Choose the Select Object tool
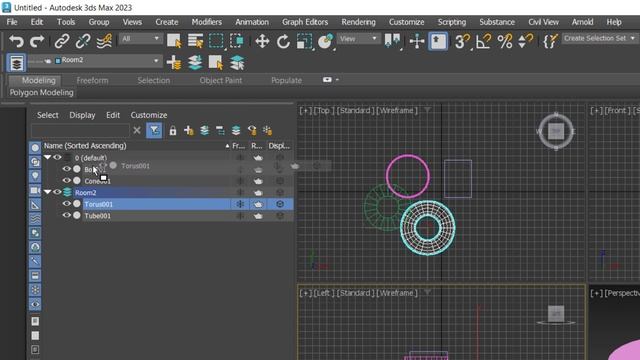This screenshot has height=360, width=640. tap(174, 41)
